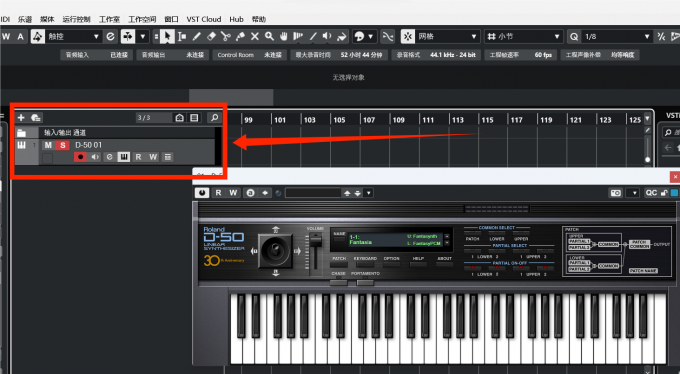Toggle Read Automation R in plugin header
680x374 pixels.
pyautogui.click(x=219, y=193)
